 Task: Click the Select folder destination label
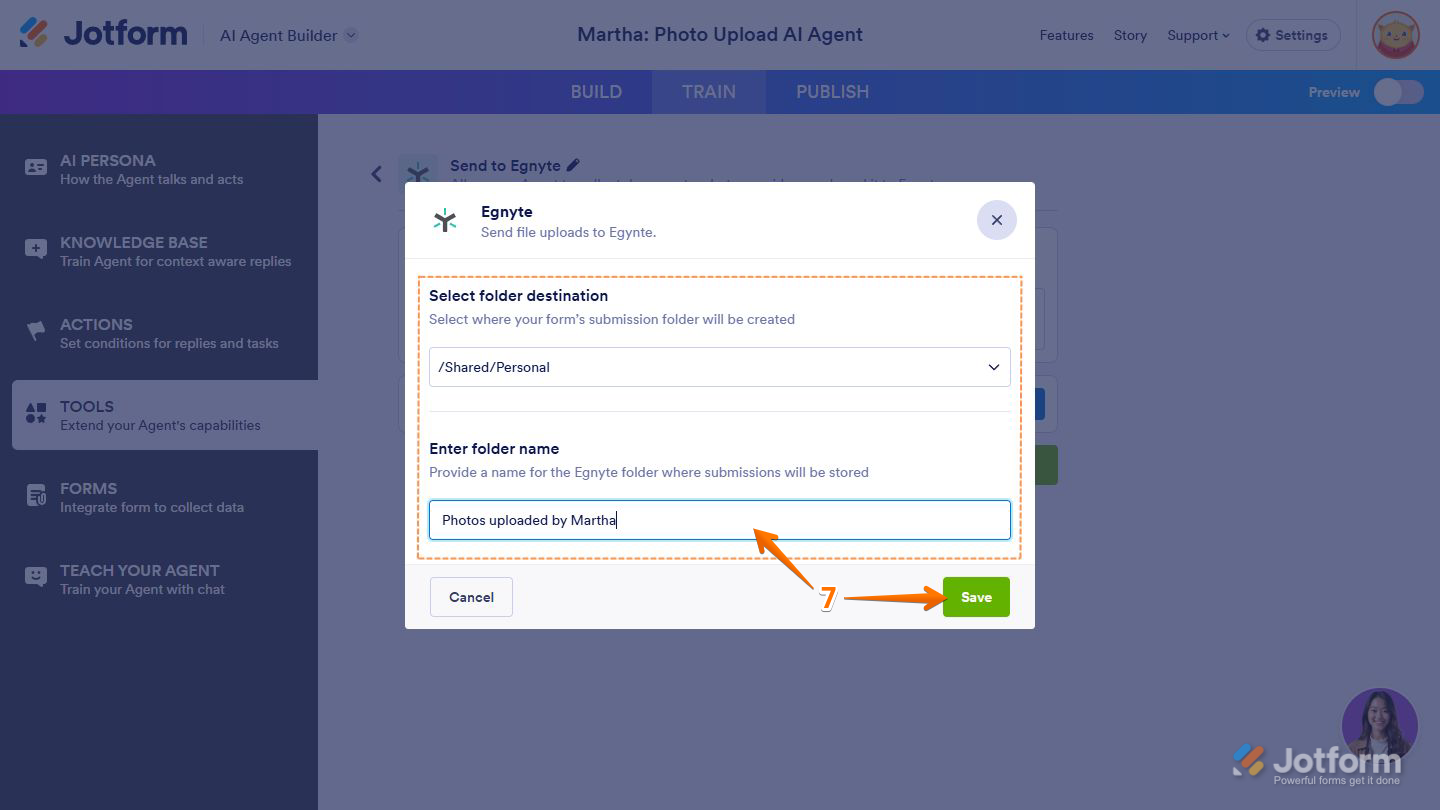coord(518,296)
